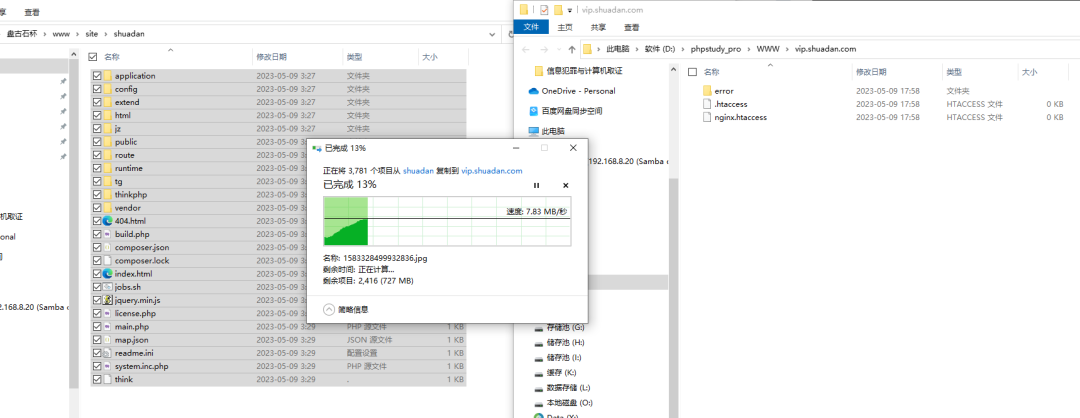Click phpstudy_pro breadcrumb in address bar
Viewport: 1080px width, 418px height.
[x=716, y=50]
